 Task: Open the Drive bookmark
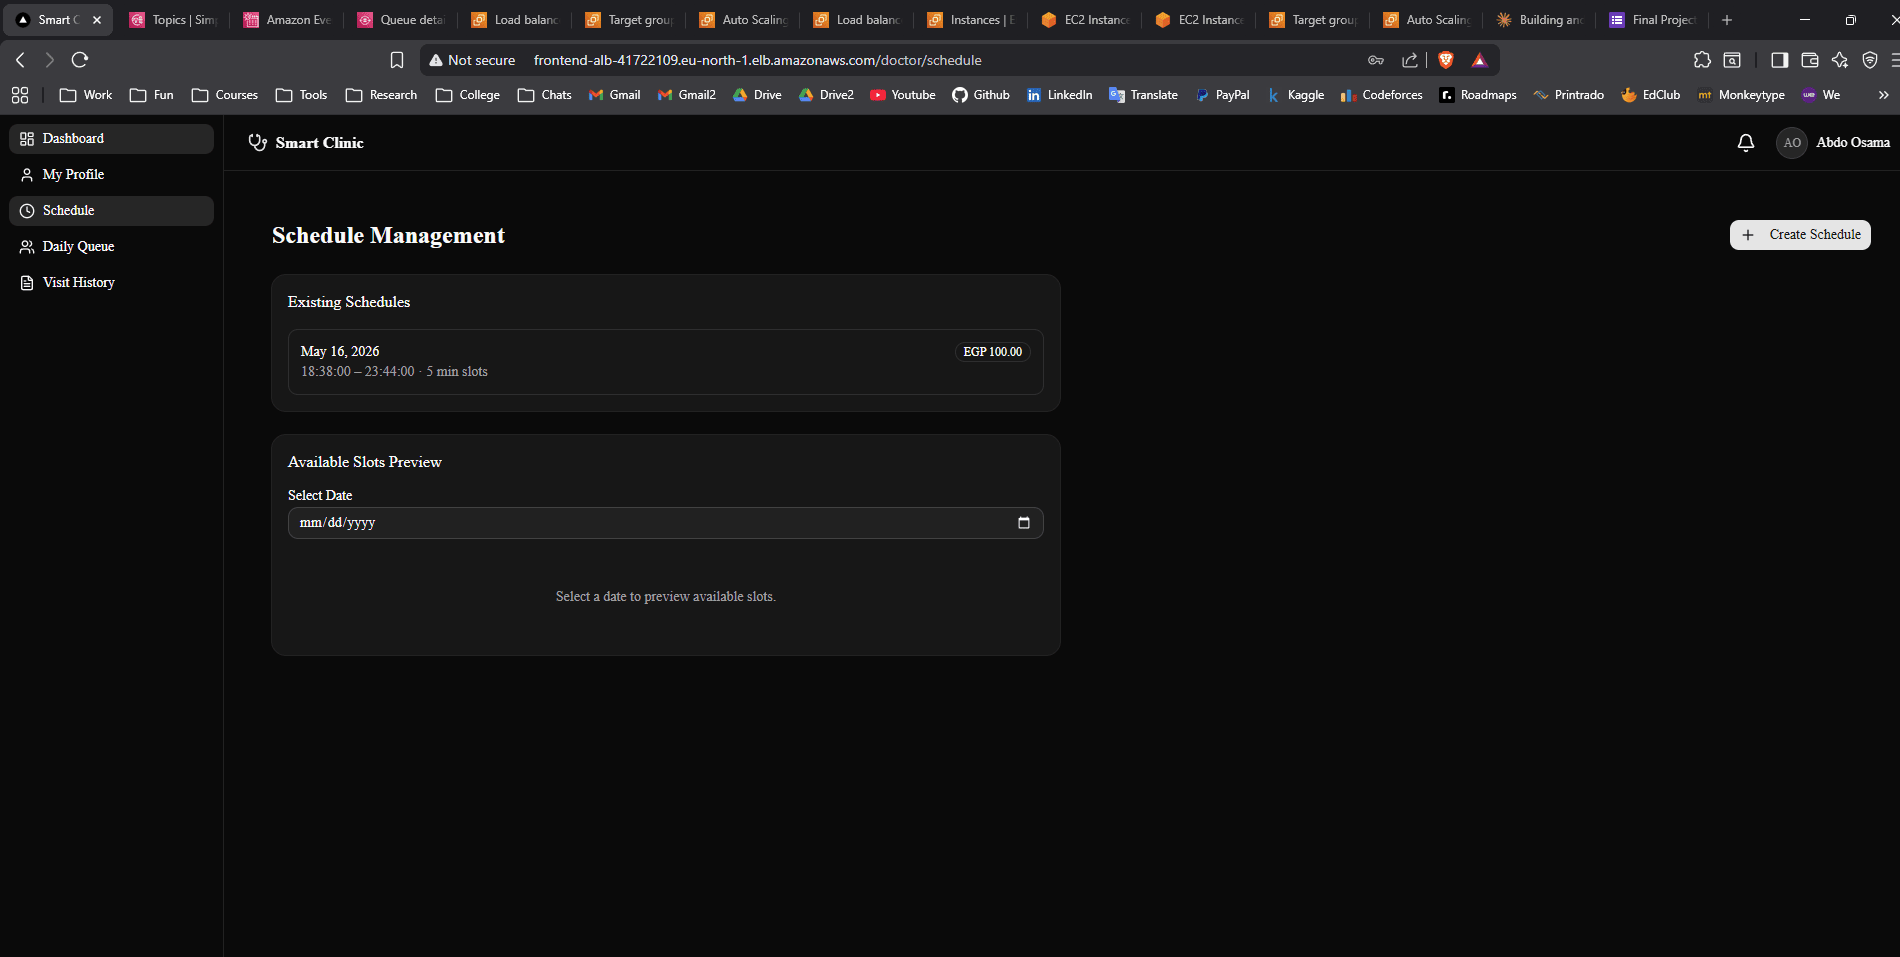pyautogui.click(x=757, y=95)
